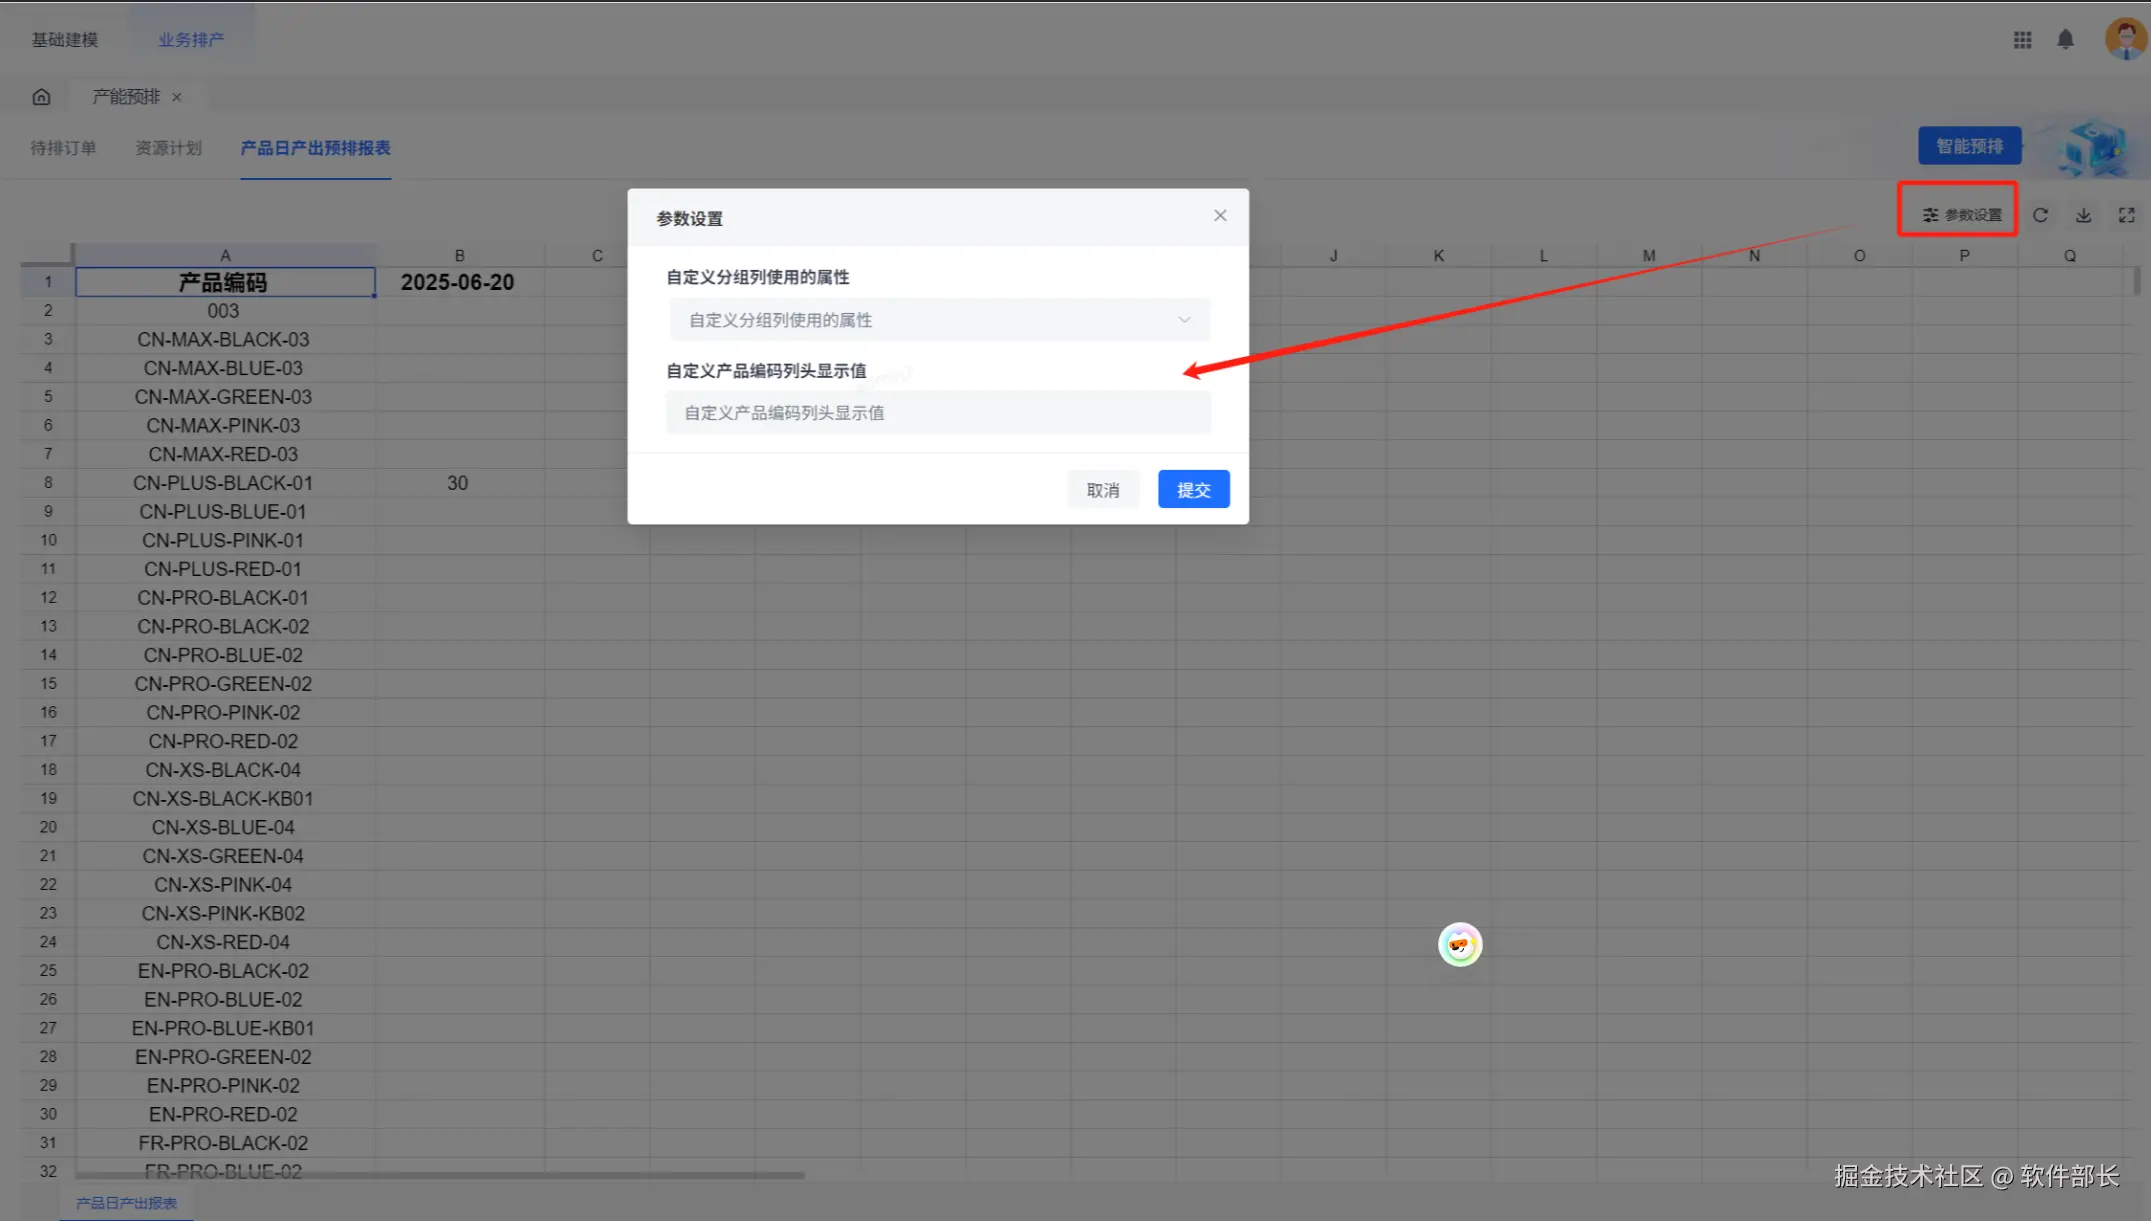Close the 参数设置 dialog

(1220, 216)
